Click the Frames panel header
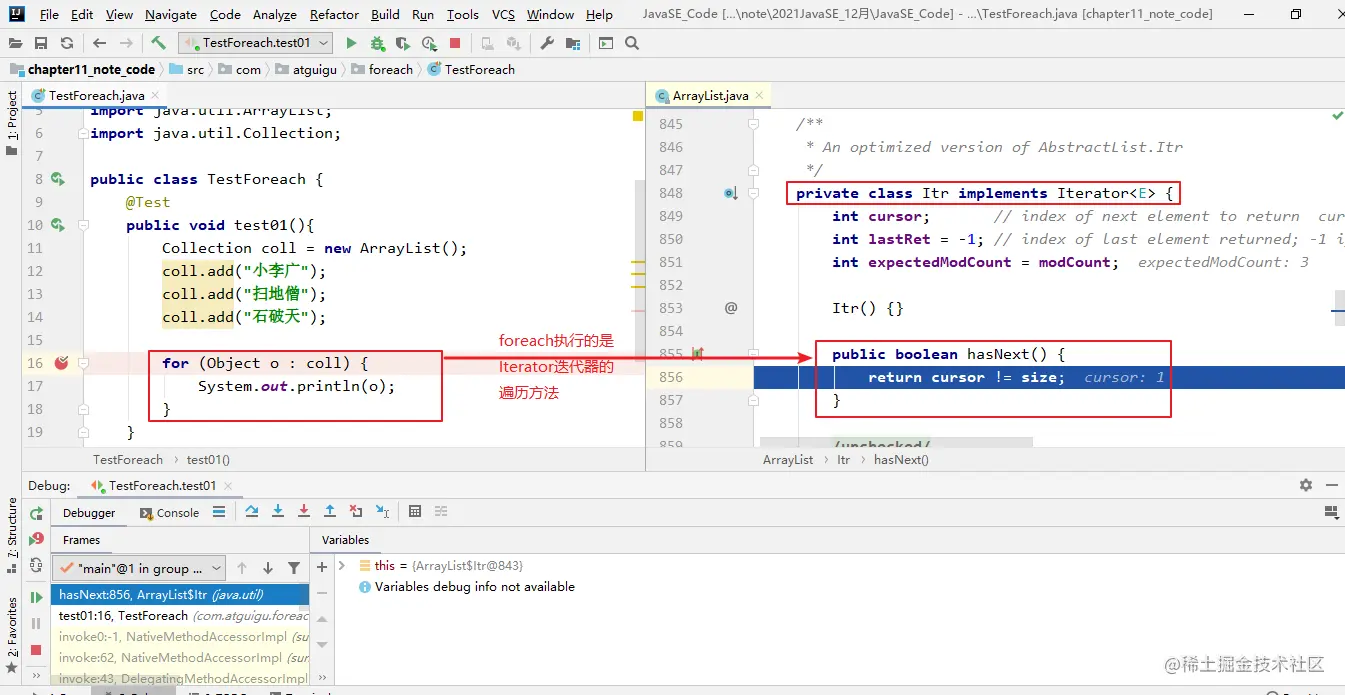This screenshot has width=1345, height=695. pos(81,540)
